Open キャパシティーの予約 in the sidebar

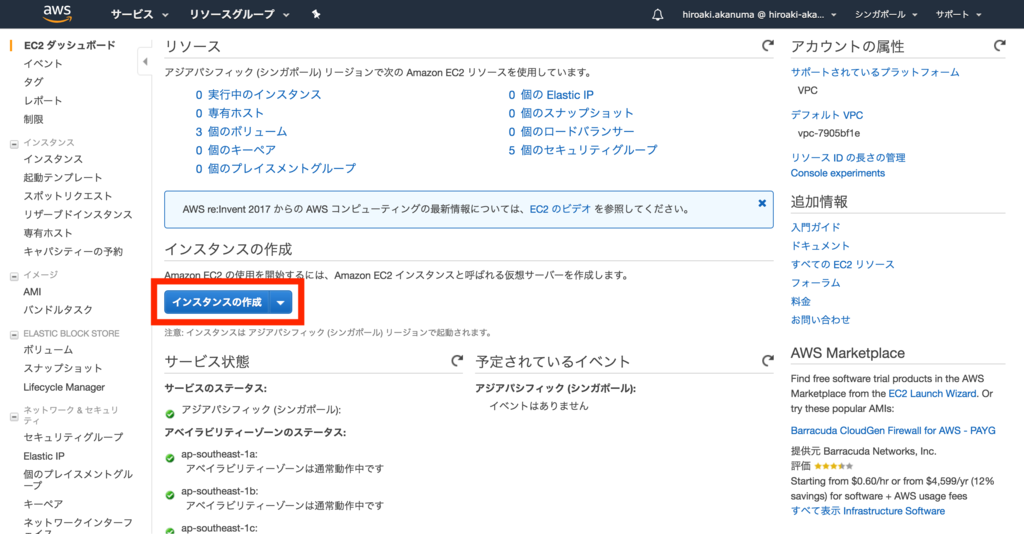click(73, 251)
